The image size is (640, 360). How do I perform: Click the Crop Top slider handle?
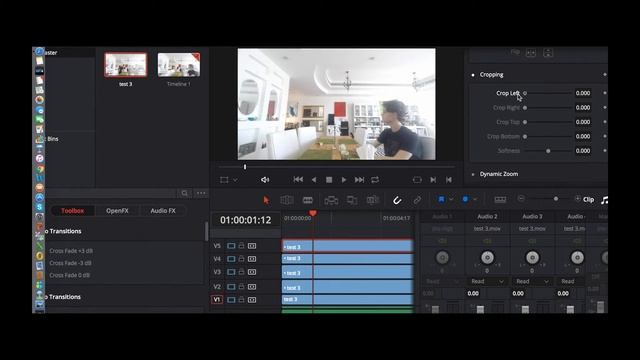[525, 122]
